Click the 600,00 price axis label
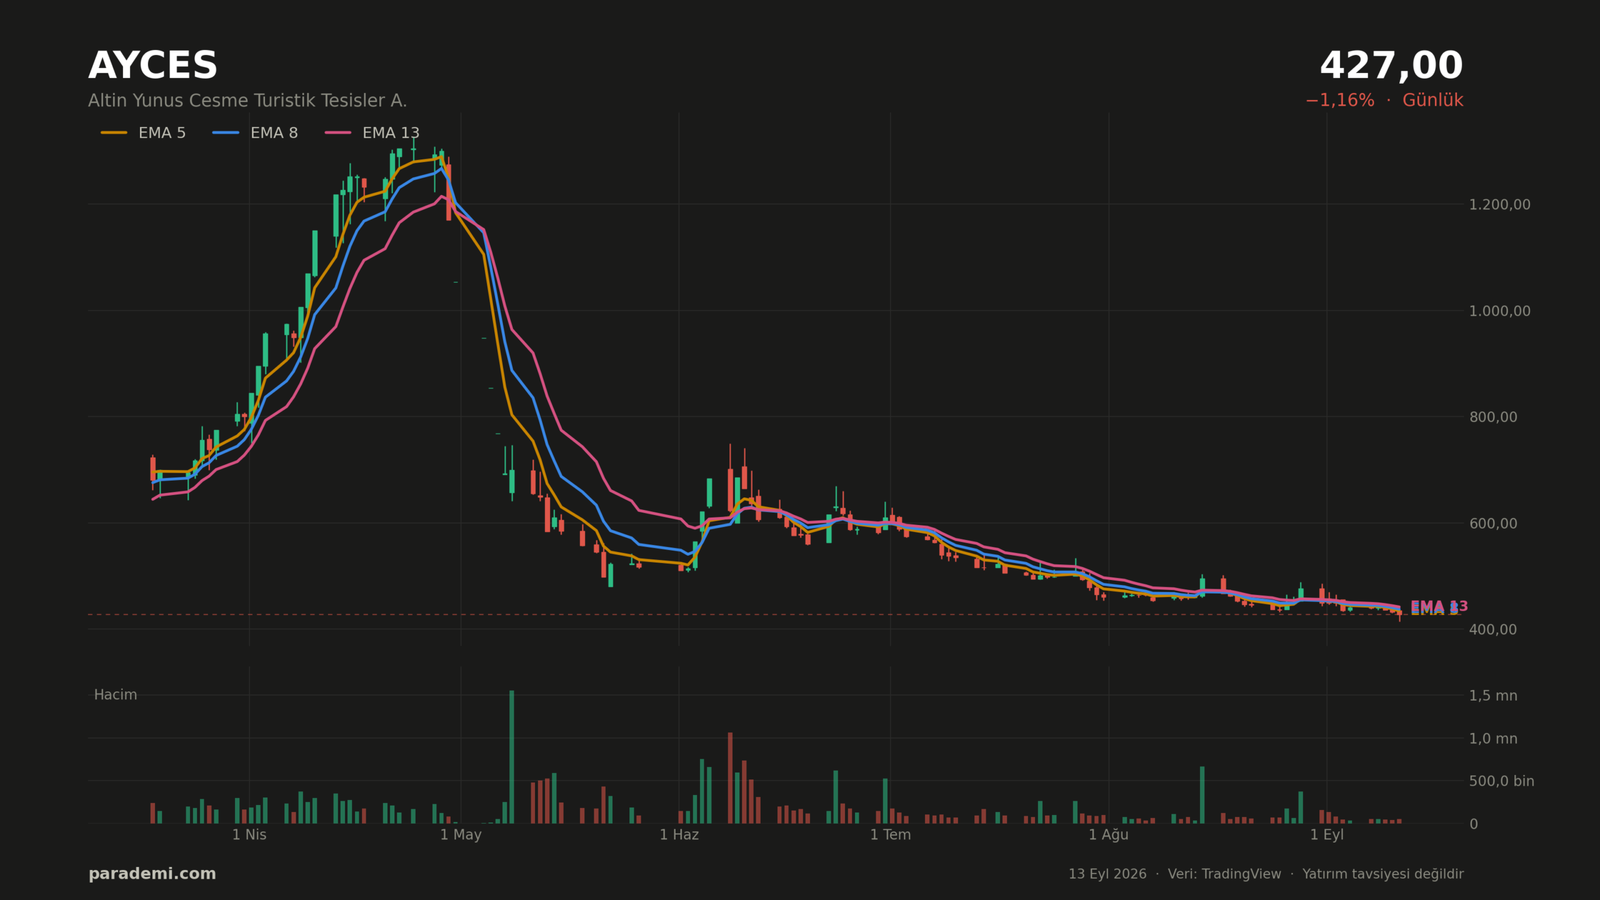Image resolution: width=1600 pixels, height=900 pixels. coord(1492,523)
